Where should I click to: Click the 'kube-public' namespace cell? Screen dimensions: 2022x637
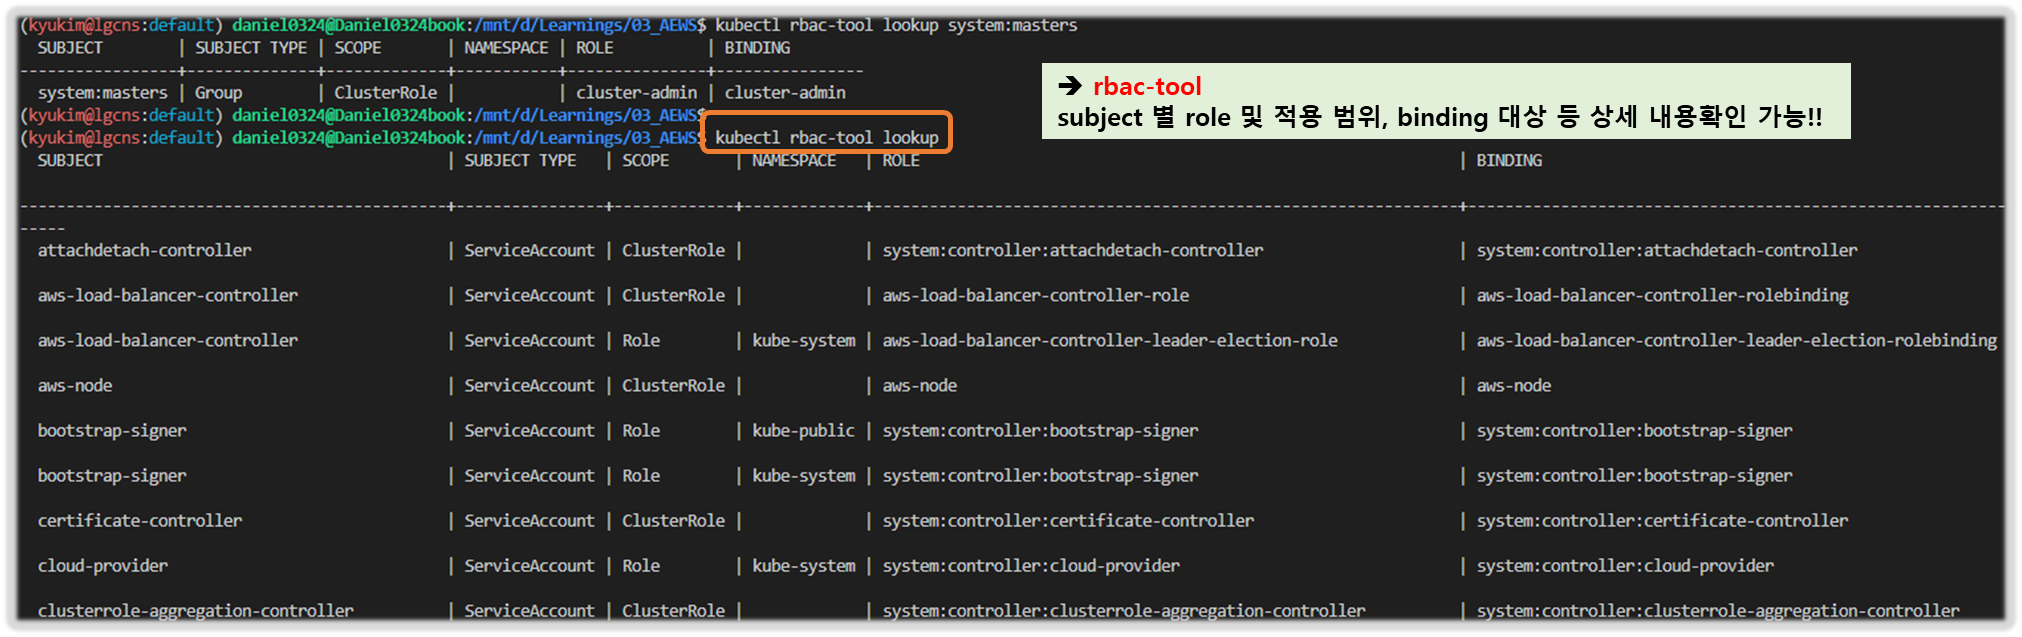804,430
